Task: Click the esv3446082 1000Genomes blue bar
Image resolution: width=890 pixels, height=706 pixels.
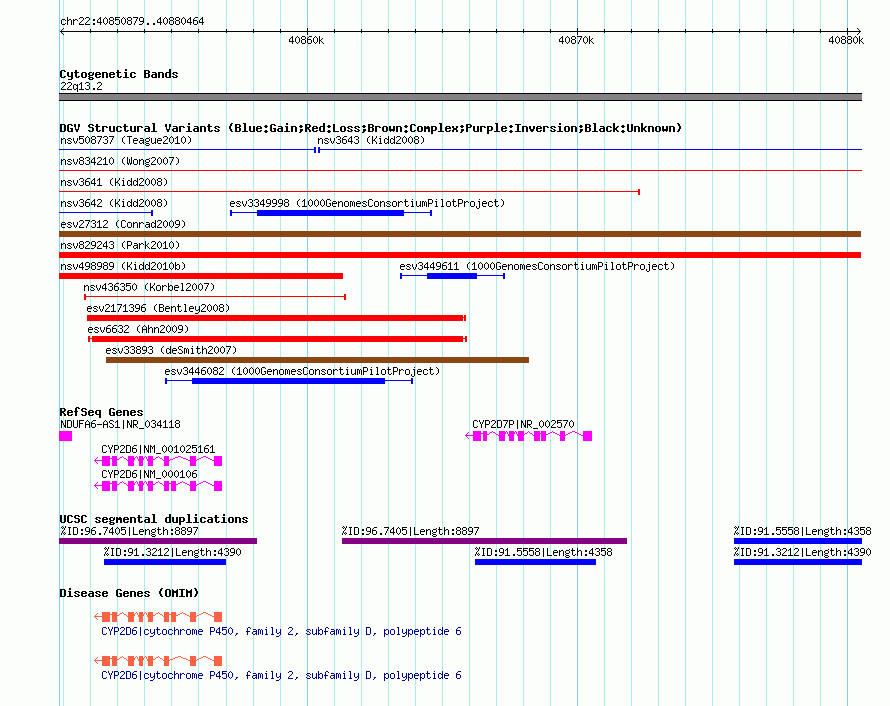Action: point(289,381)
